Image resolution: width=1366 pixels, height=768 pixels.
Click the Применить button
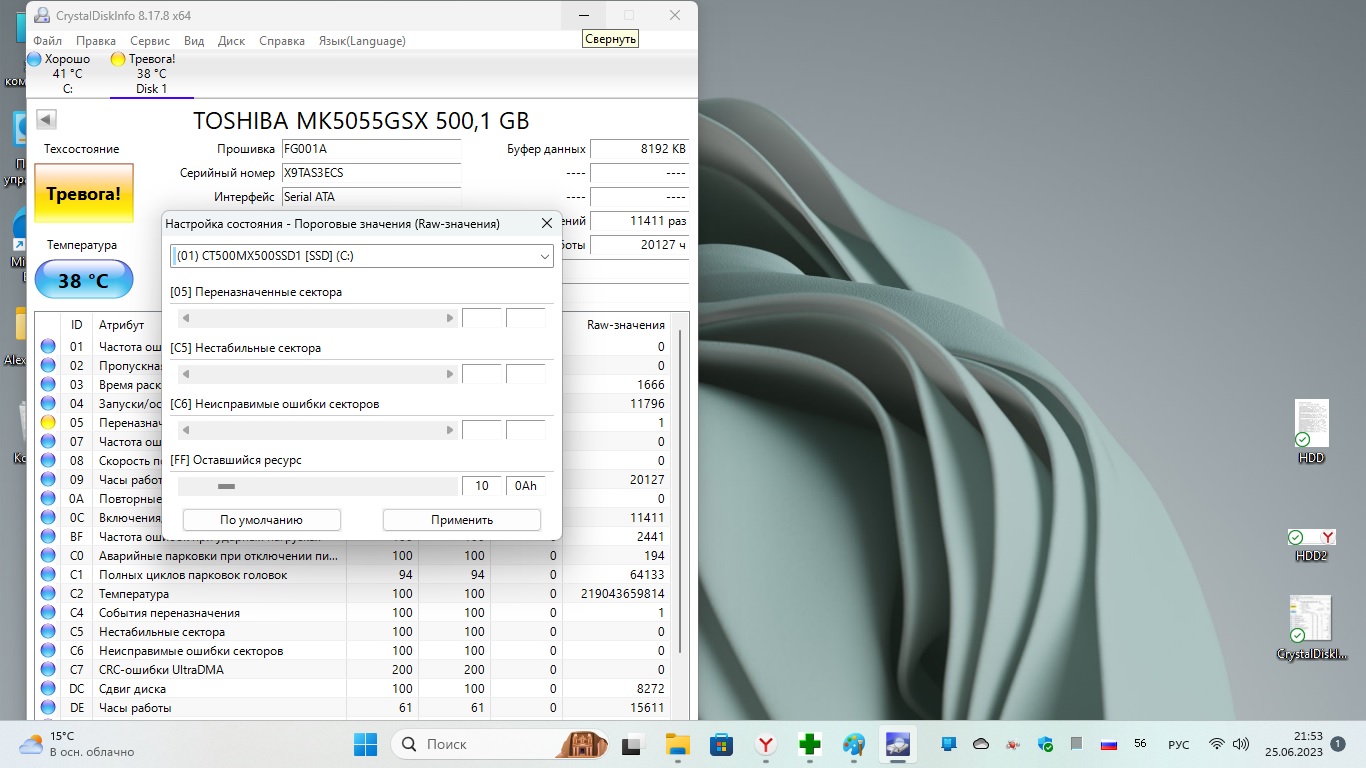462,520
